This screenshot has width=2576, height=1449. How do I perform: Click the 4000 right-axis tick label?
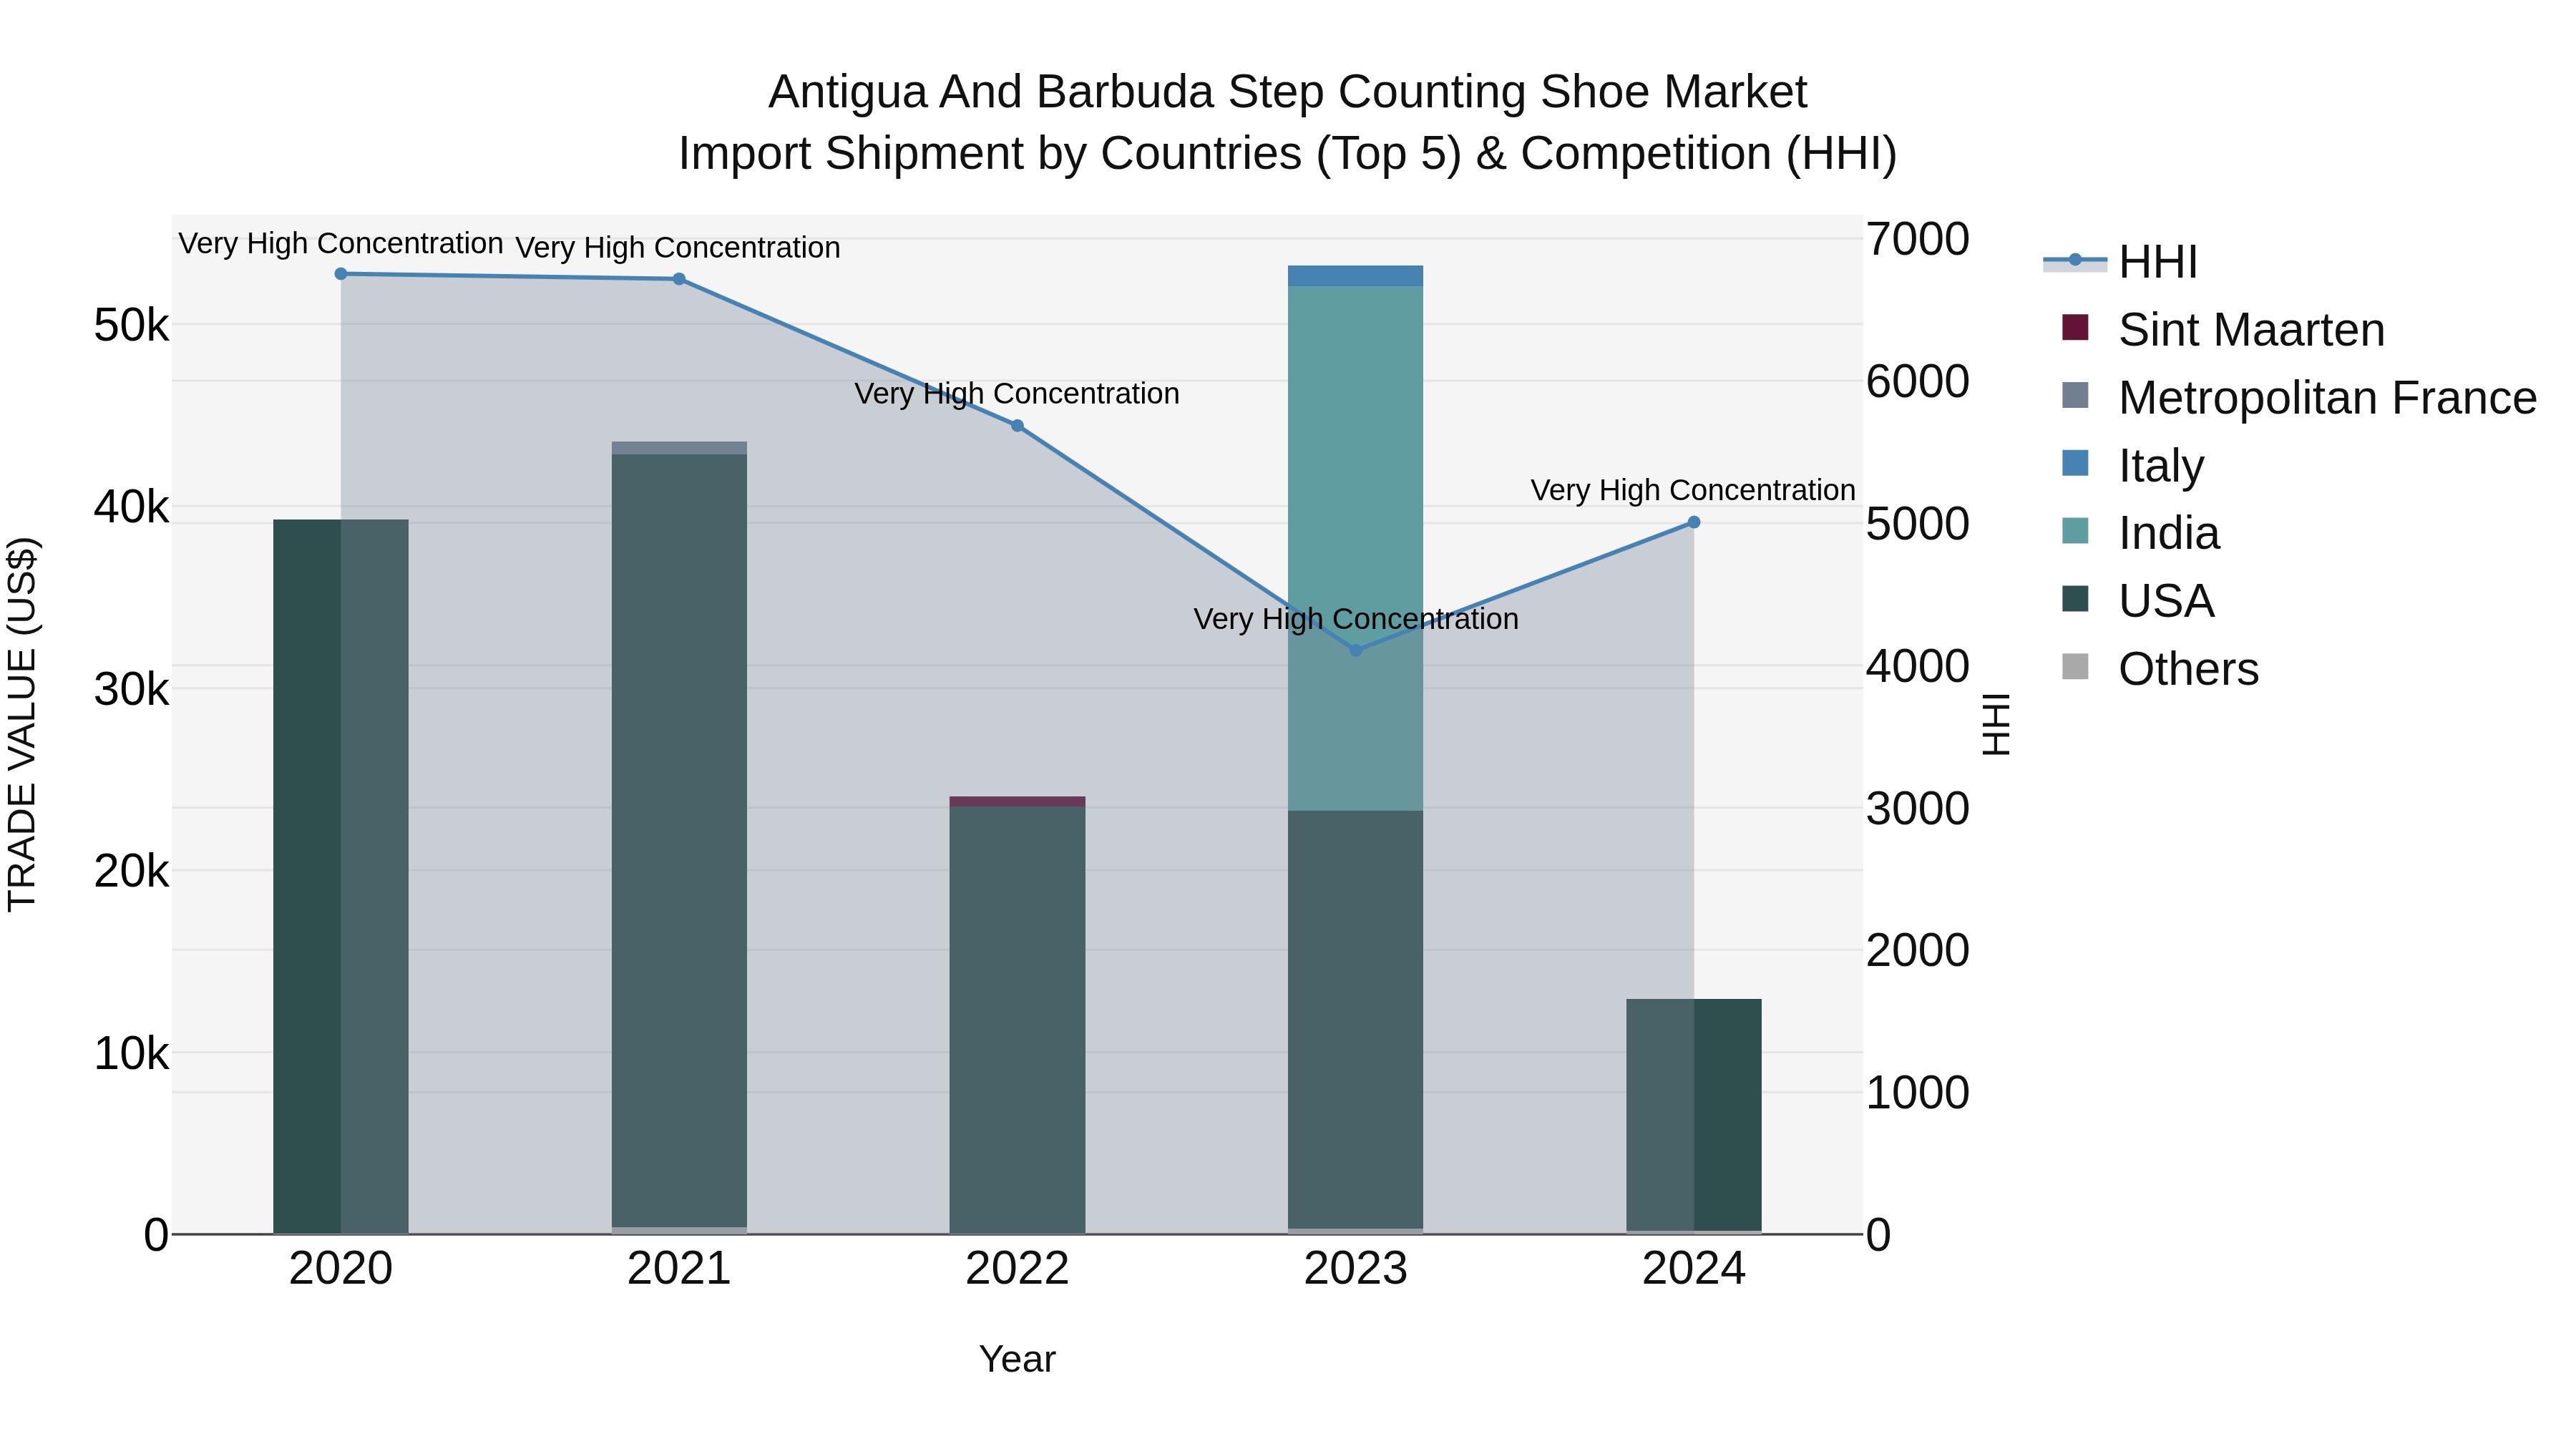click(1917, 666)
